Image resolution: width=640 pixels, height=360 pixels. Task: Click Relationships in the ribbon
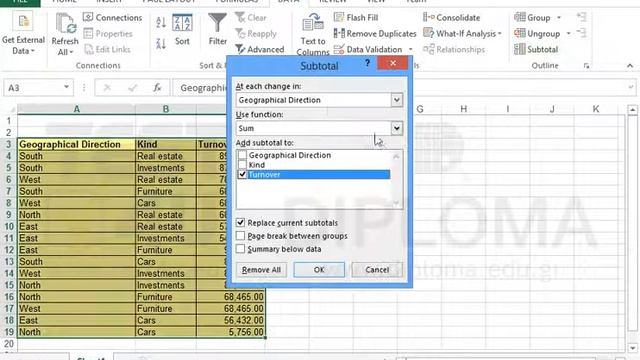click(454, 49)
